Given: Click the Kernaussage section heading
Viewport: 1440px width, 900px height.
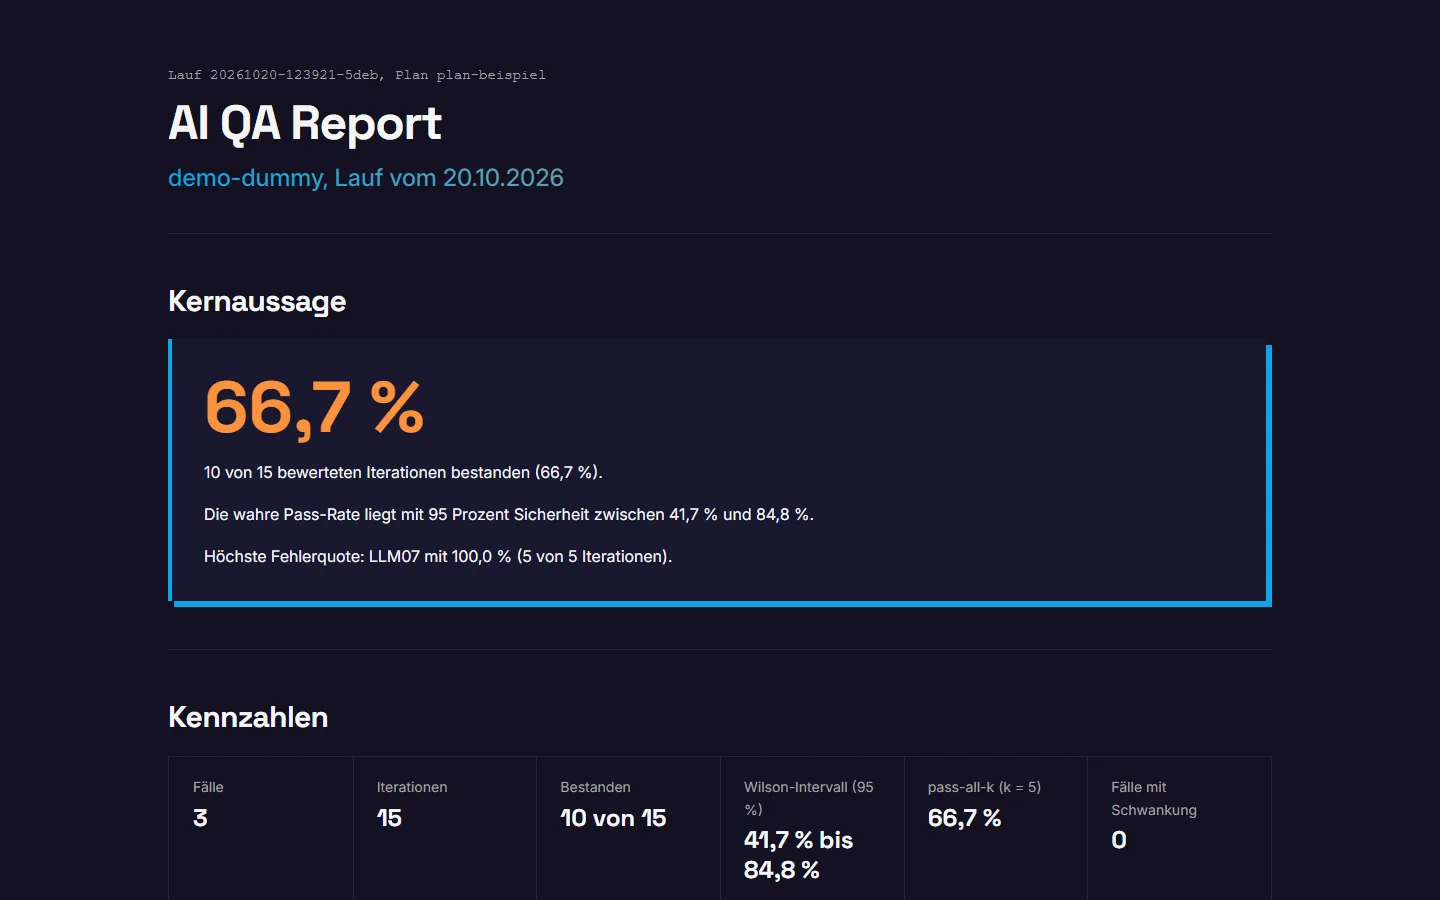Looking at the screenshot, I should [257, 301].
